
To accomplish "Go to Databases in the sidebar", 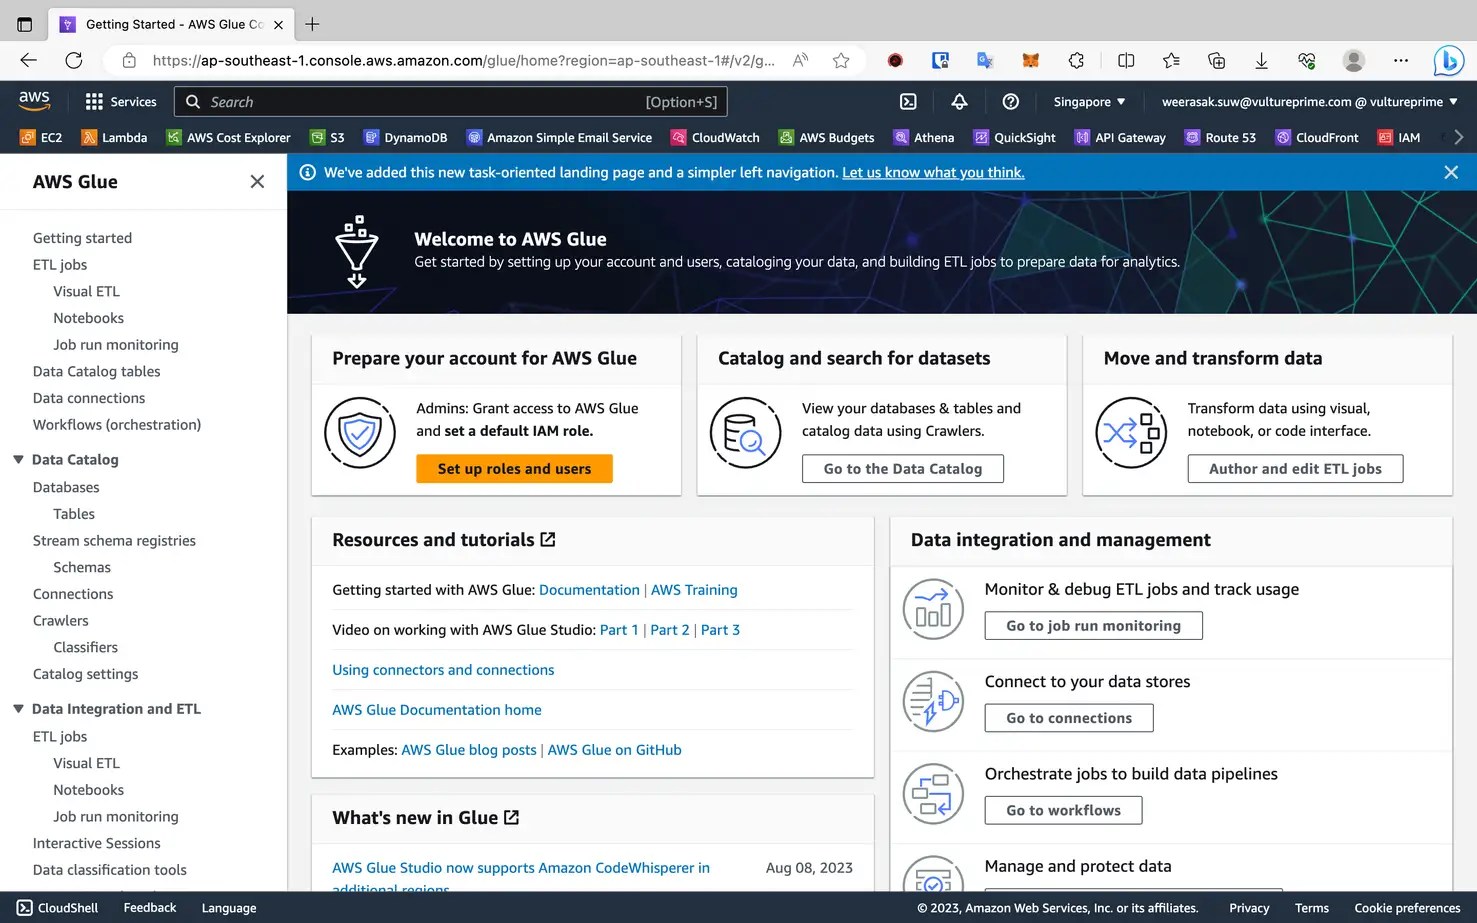I will point(66,487).
